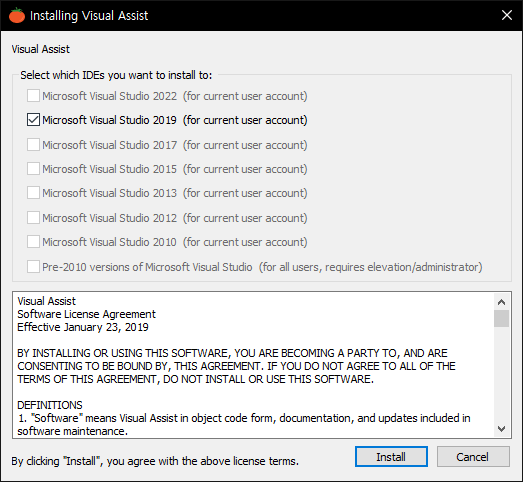This screenshot has height=482, width=523.
Task: Click the 'Visual Assist' label above the IDE group
Action: (41, 49)
